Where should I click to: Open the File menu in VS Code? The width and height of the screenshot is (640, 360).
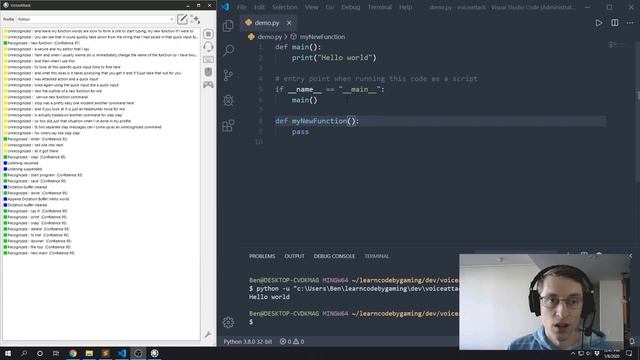242,7
